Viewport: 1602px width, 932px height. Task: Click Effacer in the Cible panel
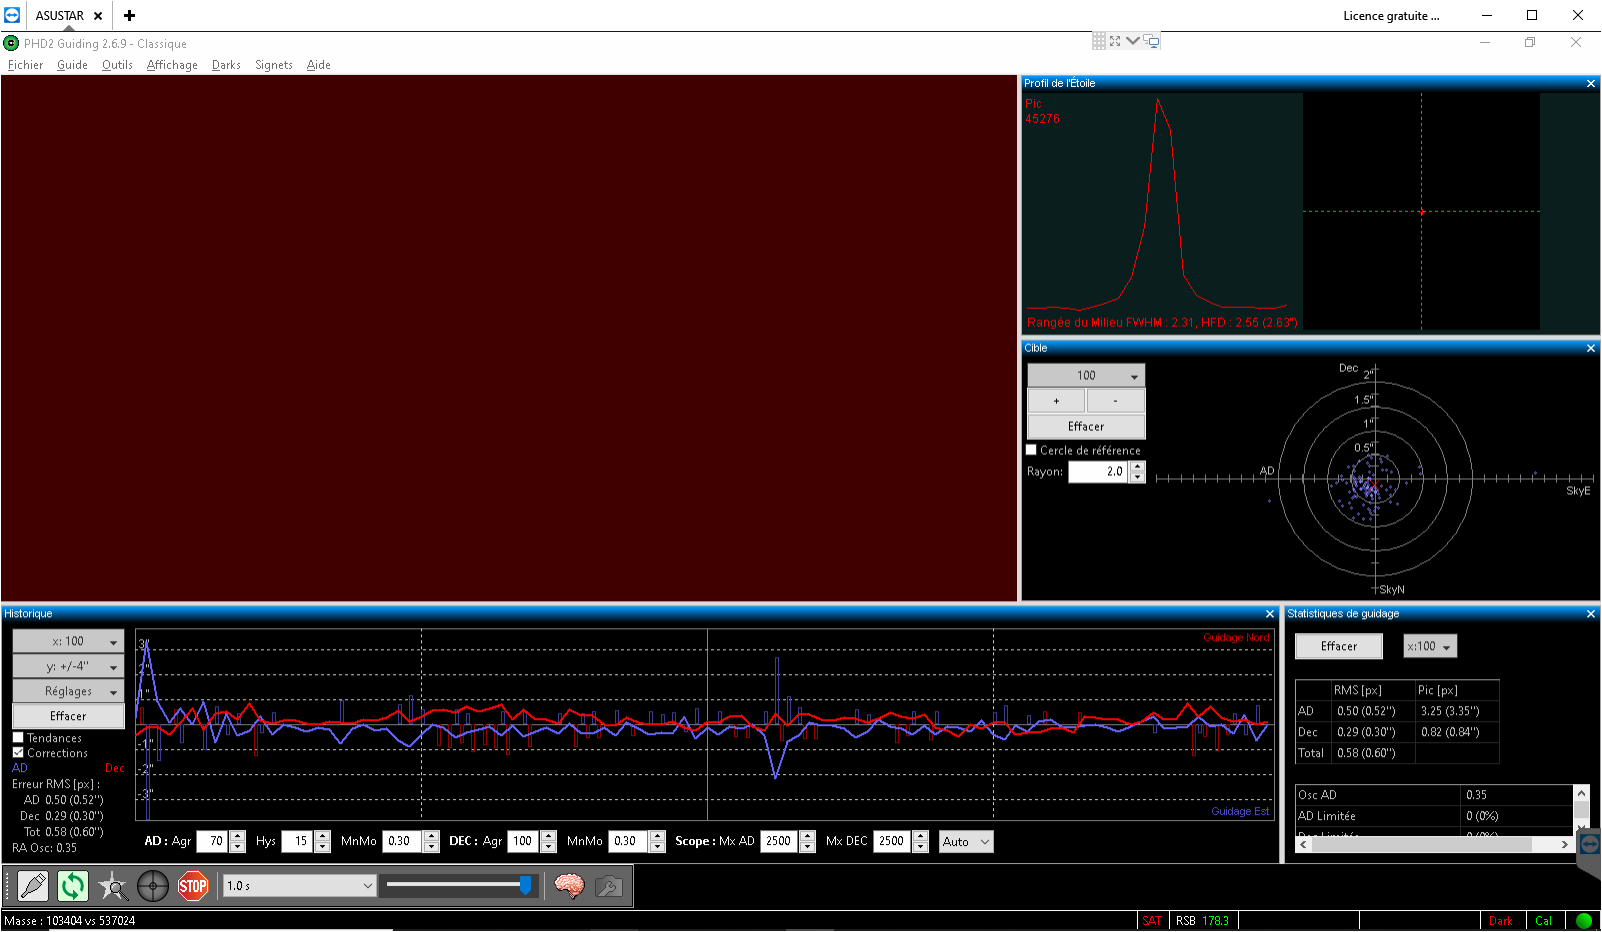[x=1086, y=426]
